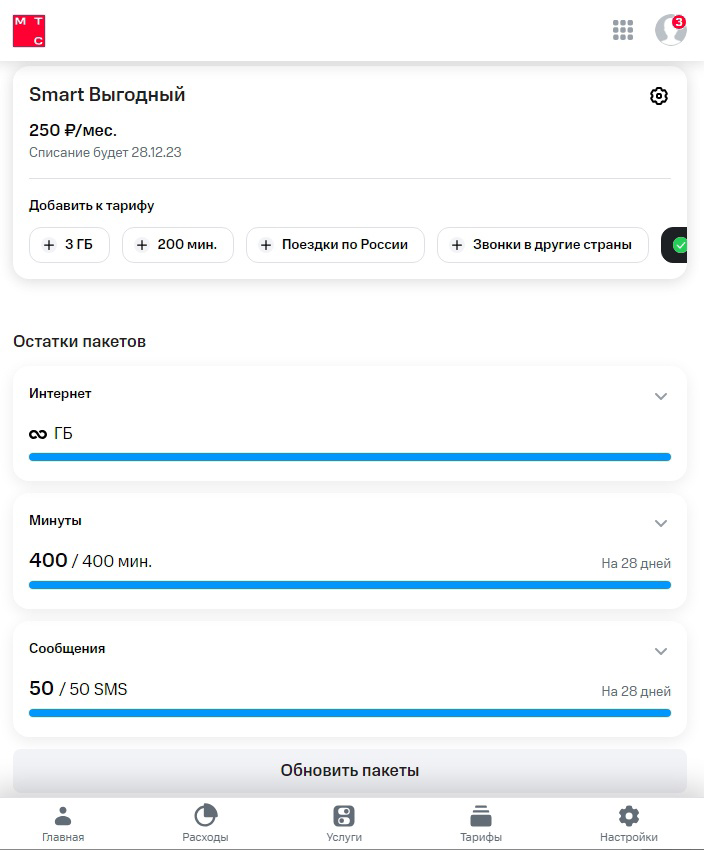Open the Тарифы tab

[481, 824]
